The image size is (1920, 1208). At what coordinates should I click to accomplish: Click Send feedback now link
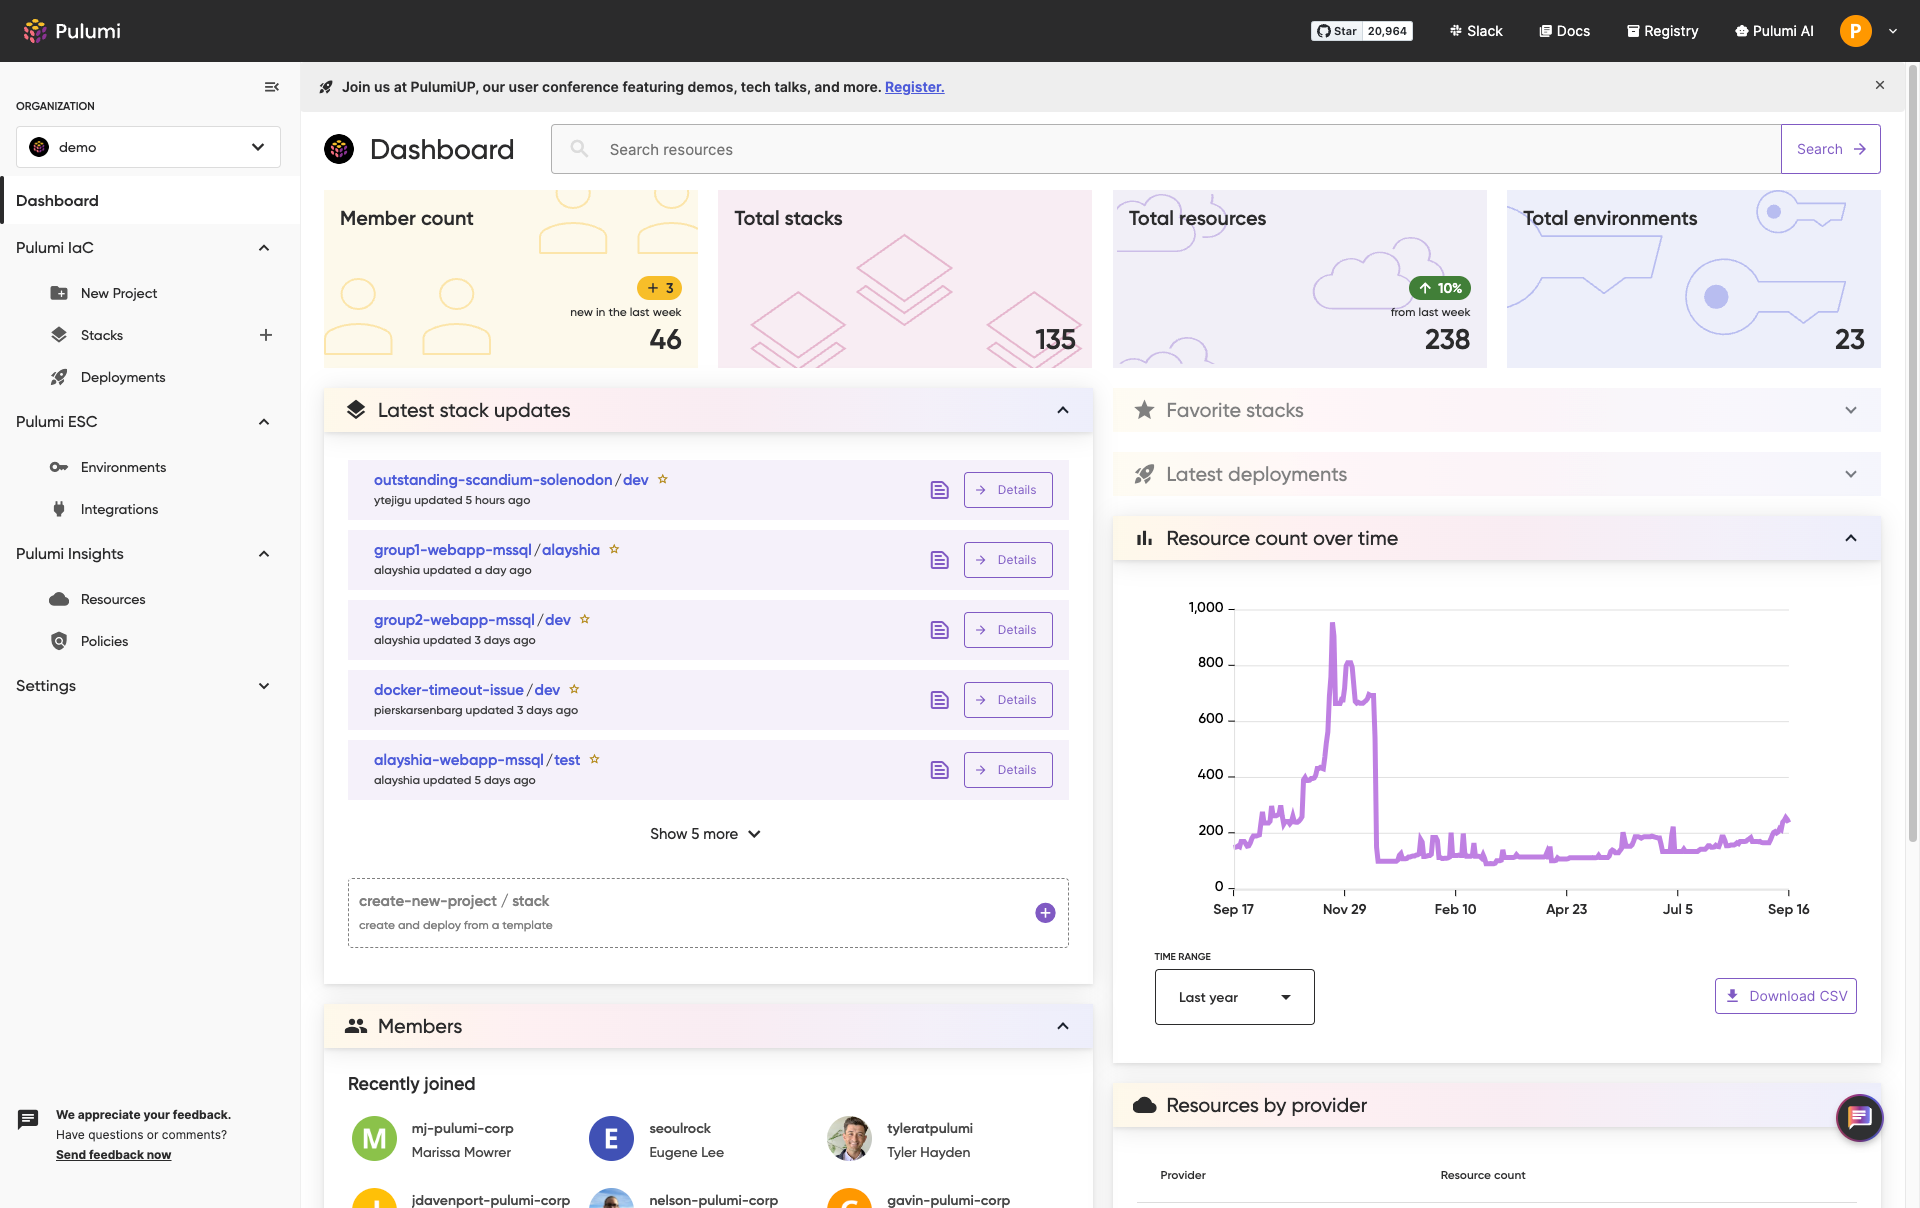[113, 1155]
